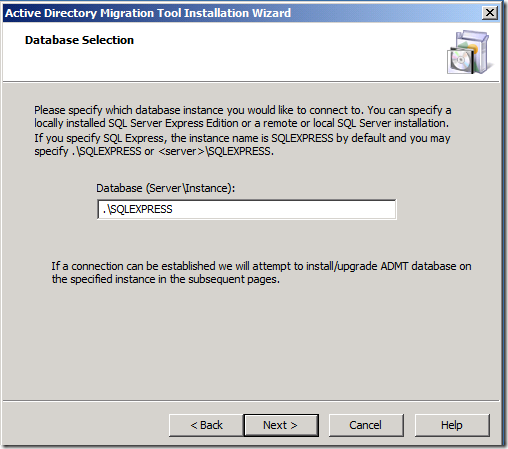The width and height of the screenshot is (508, 449).
Task: Click the 'Please specify which database instance' paragraph
Action: coord(243,117)
